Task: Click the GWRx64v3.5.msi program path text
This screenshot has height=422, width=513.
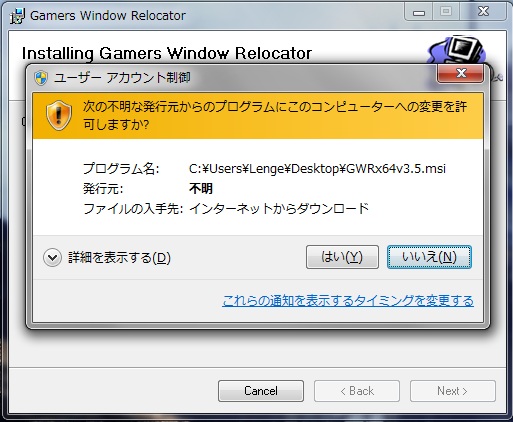Action: point(317,169)
